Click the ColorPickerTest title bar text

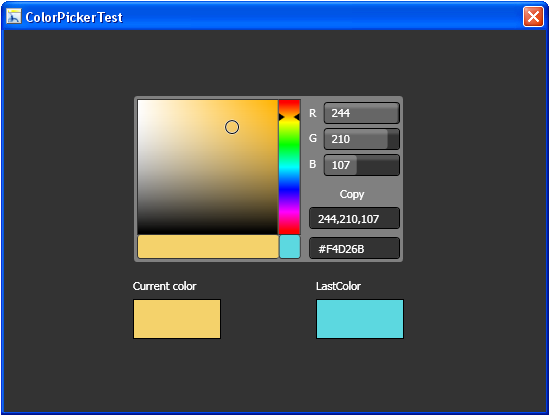(74, 17)
